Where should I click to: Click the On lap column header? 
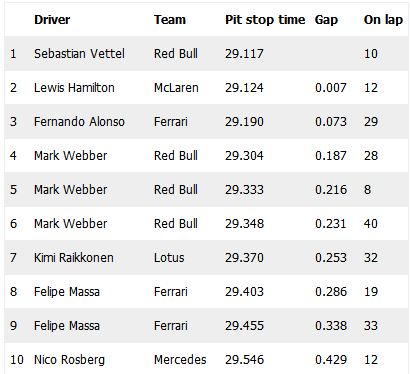[383, 20]
